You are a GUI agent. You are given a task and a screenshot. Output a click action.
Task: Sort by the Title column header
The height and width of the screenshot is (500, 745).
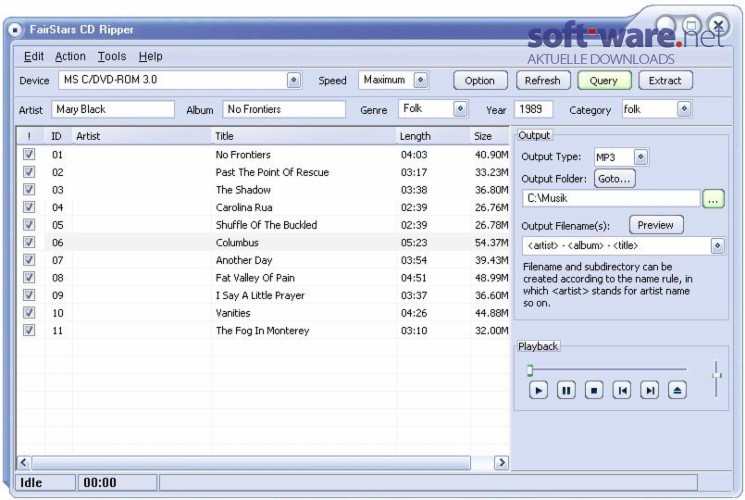click(x=304, y=136)
